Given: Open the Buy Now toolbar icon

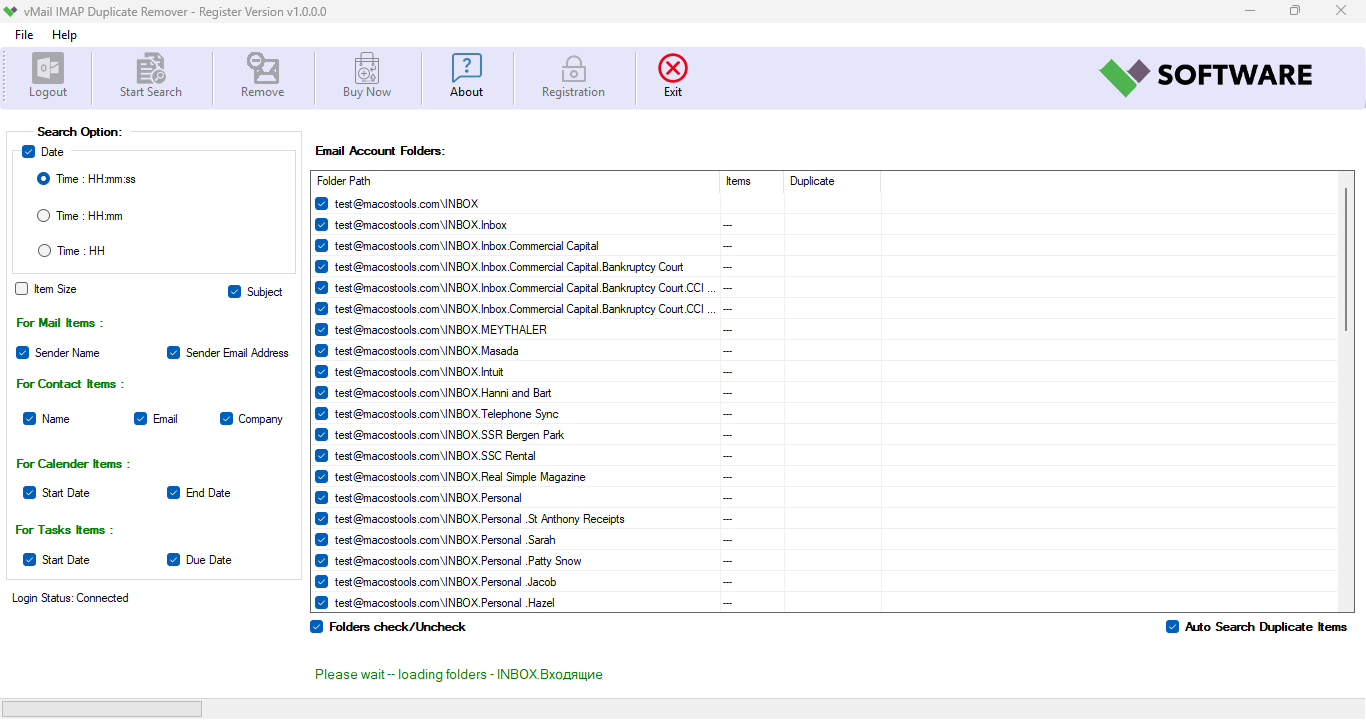Looking at the screenshot, I should tap(367, 68).
